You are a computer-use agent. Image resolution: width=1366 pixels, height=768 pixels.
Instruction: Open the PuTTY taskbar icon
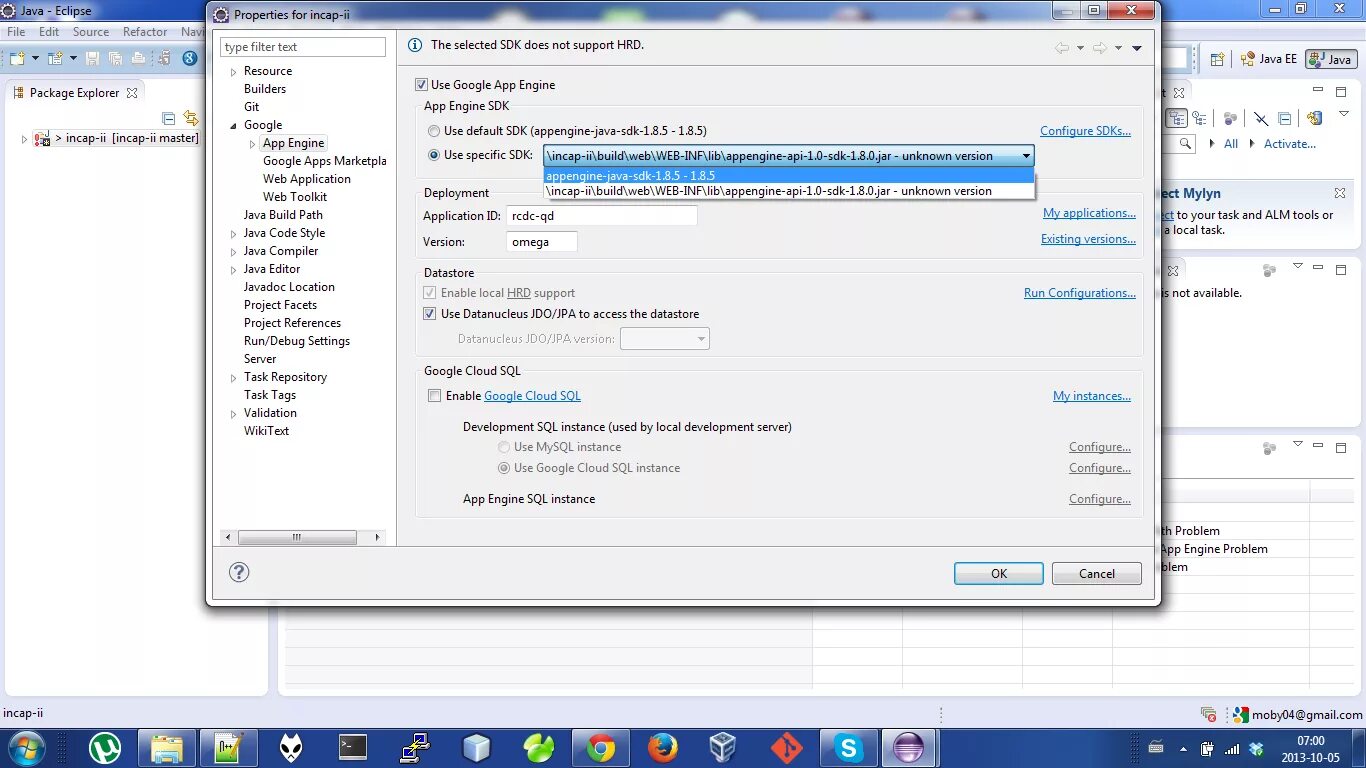pyautogui.click(x=415, y=748)
